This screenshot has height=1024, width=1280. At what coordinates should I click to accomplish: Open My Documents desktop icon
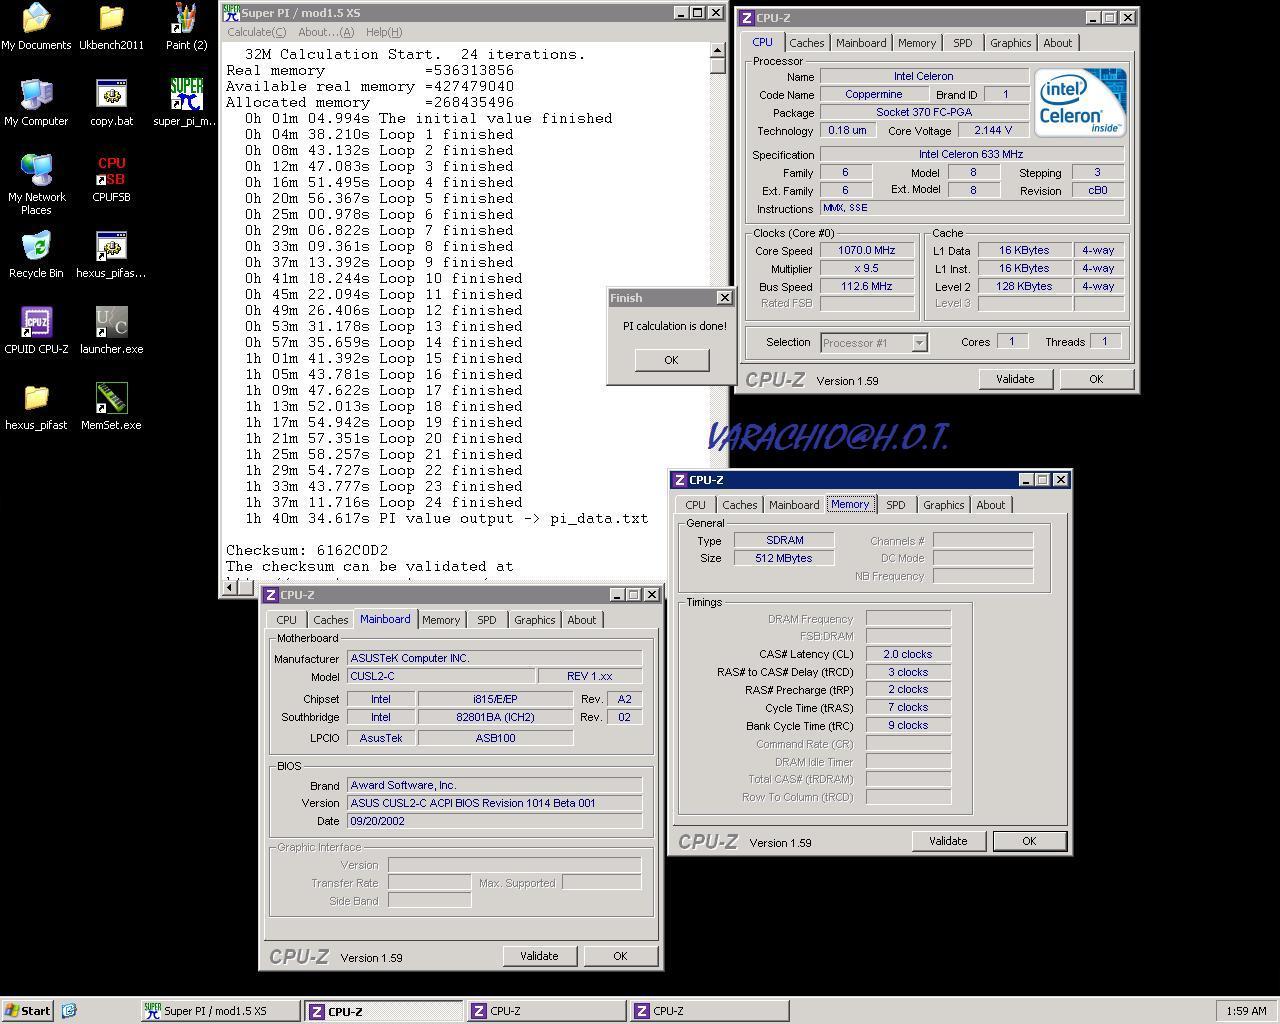pyautogui.click(x=36, y=27)
